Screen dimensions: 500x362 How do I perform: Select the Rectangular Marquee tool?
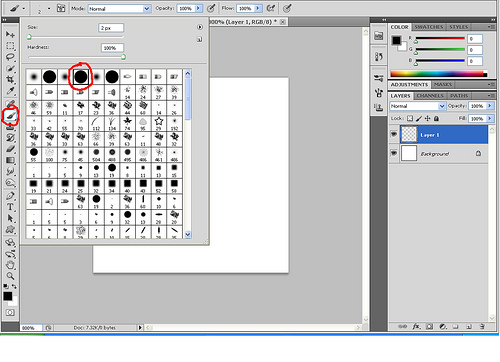10,46
